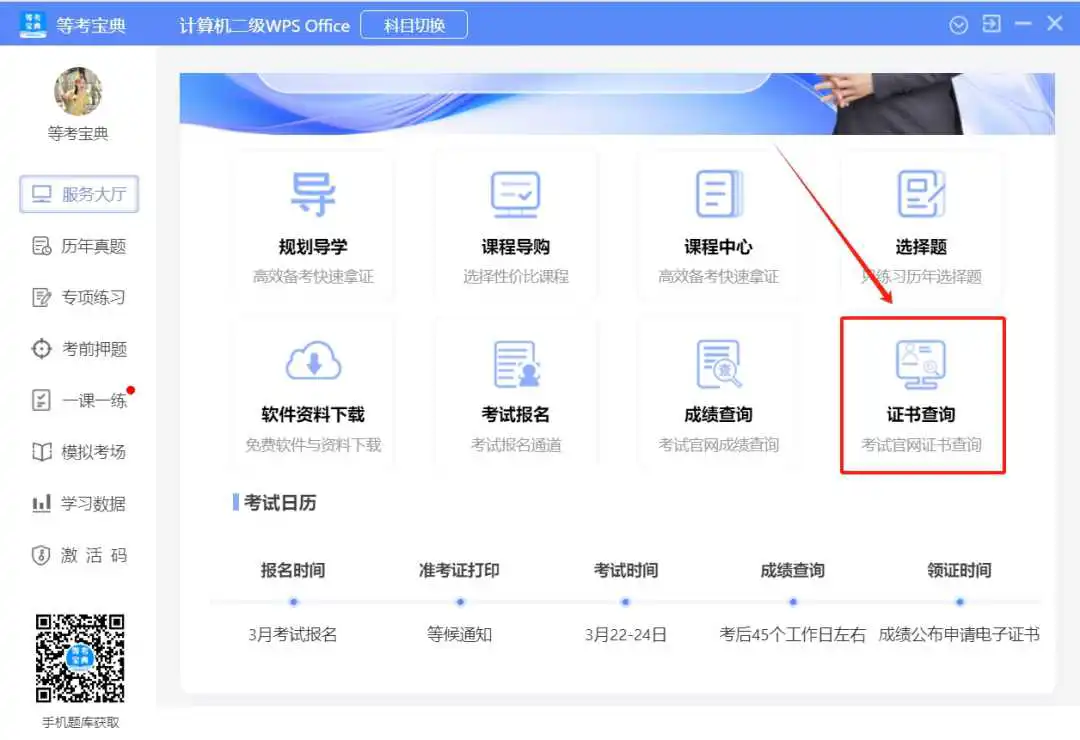Open the 考试报名 exam registration icon
1080x740 pixels.
(515, 363)
